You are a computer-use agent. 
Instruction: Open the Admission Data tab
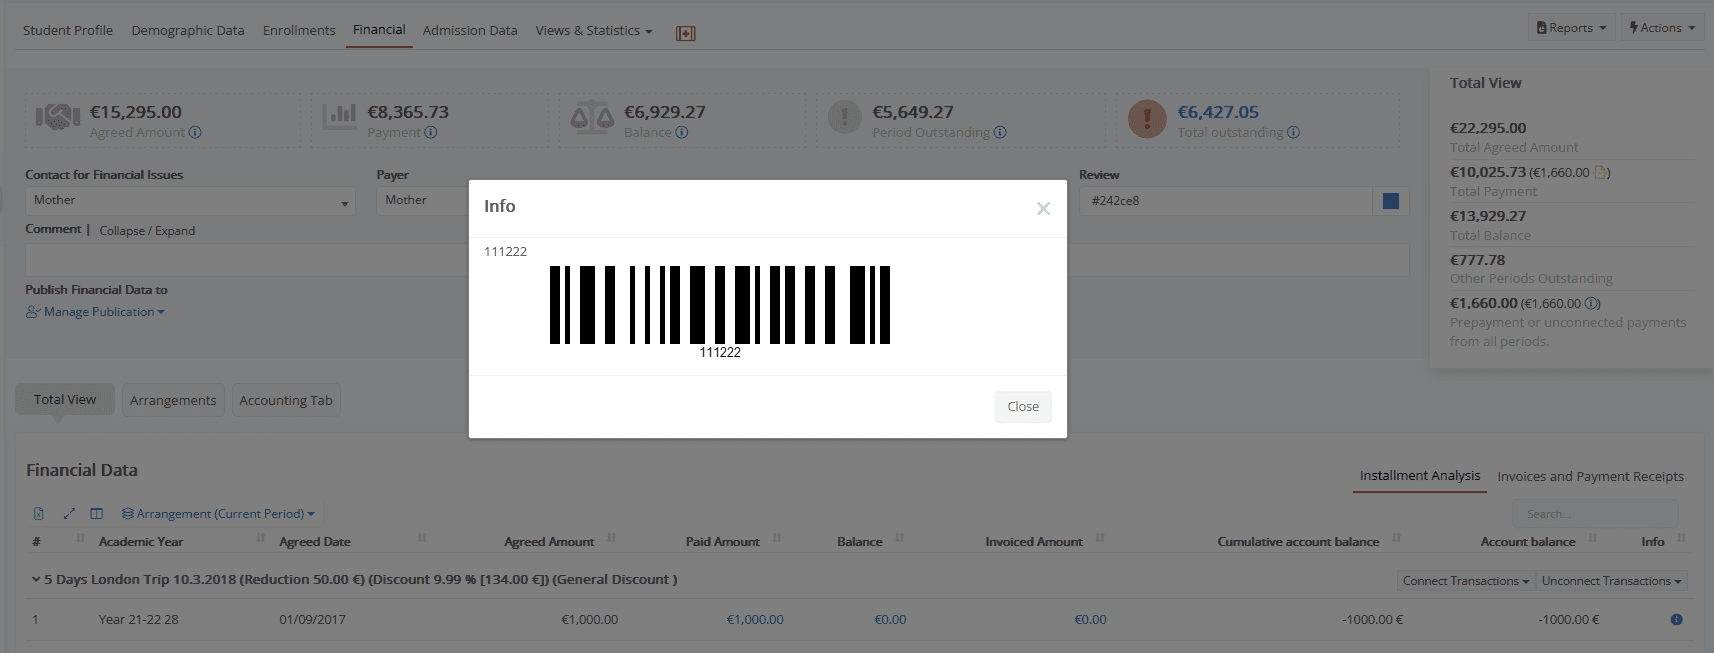coord(470,30)
